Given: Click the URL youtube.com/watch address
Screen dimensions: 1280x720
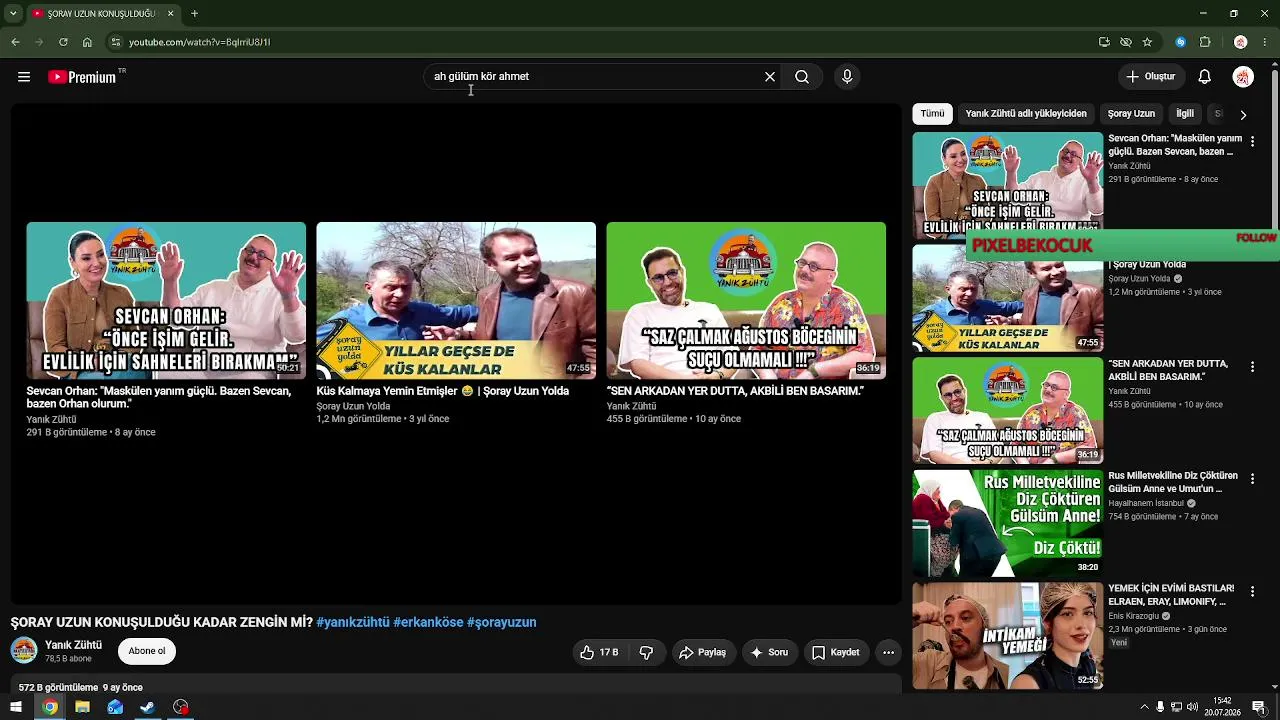Looking at the screenshot, I should [199, 42].
